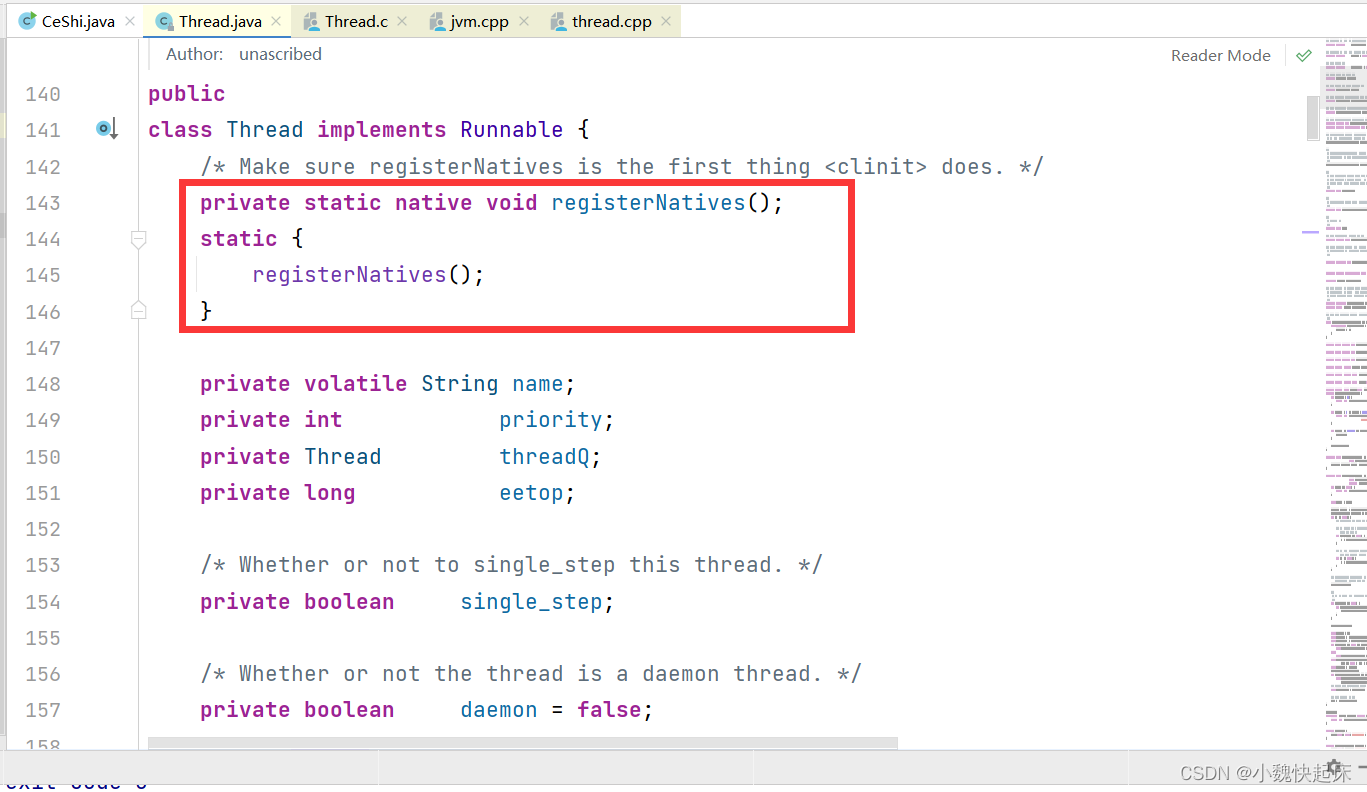This screenshot has height=792, width=1367.
Task: Click the long keyword on line 151
Action: point(330,493)
